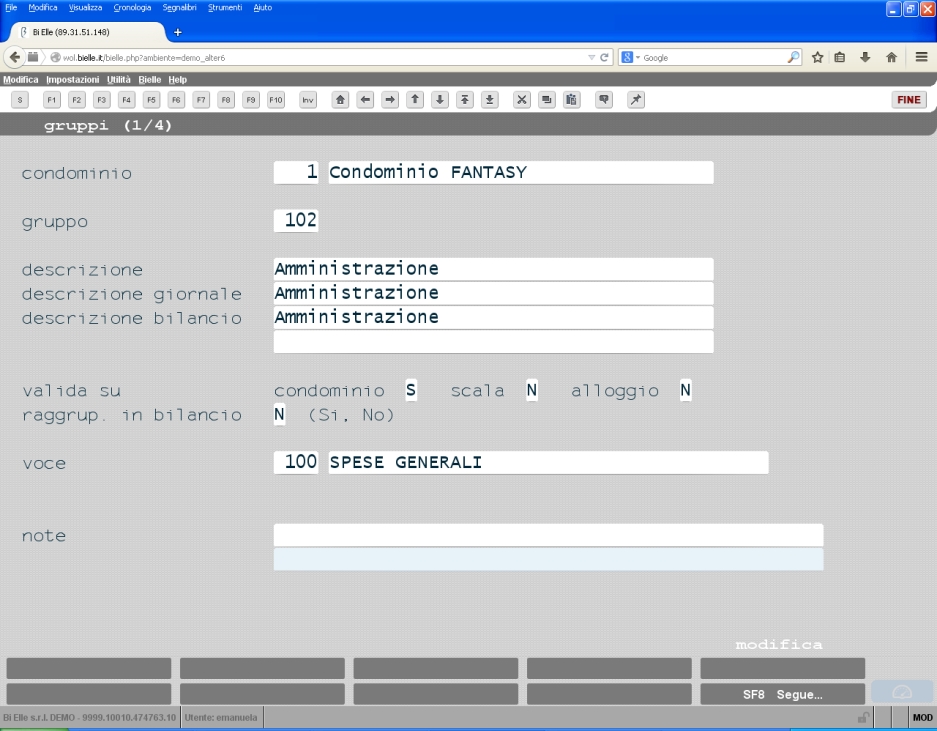Click the gruppo field containing 102
The height and width of the screenshot is (731, 937).
[x=296, y=221]
